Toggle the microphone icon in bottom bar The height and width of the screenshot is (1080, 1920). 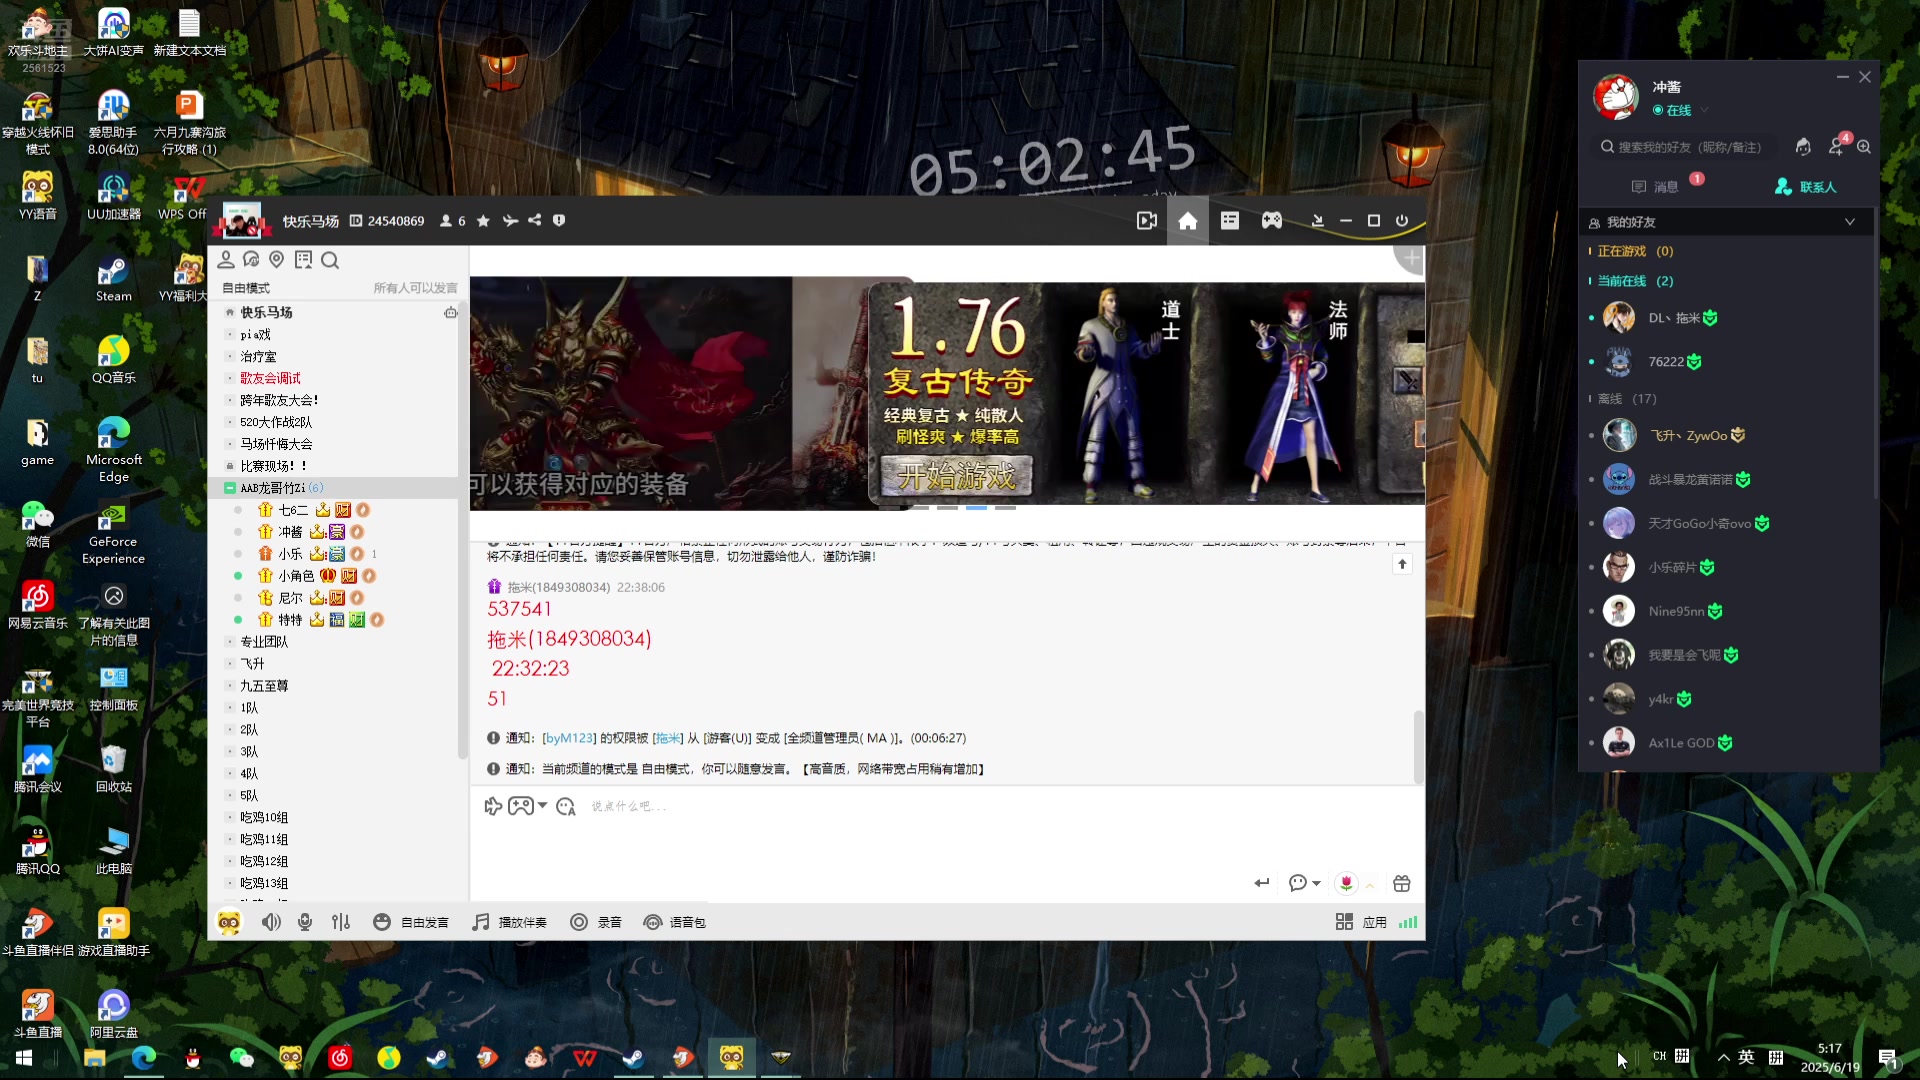[305, 922]
